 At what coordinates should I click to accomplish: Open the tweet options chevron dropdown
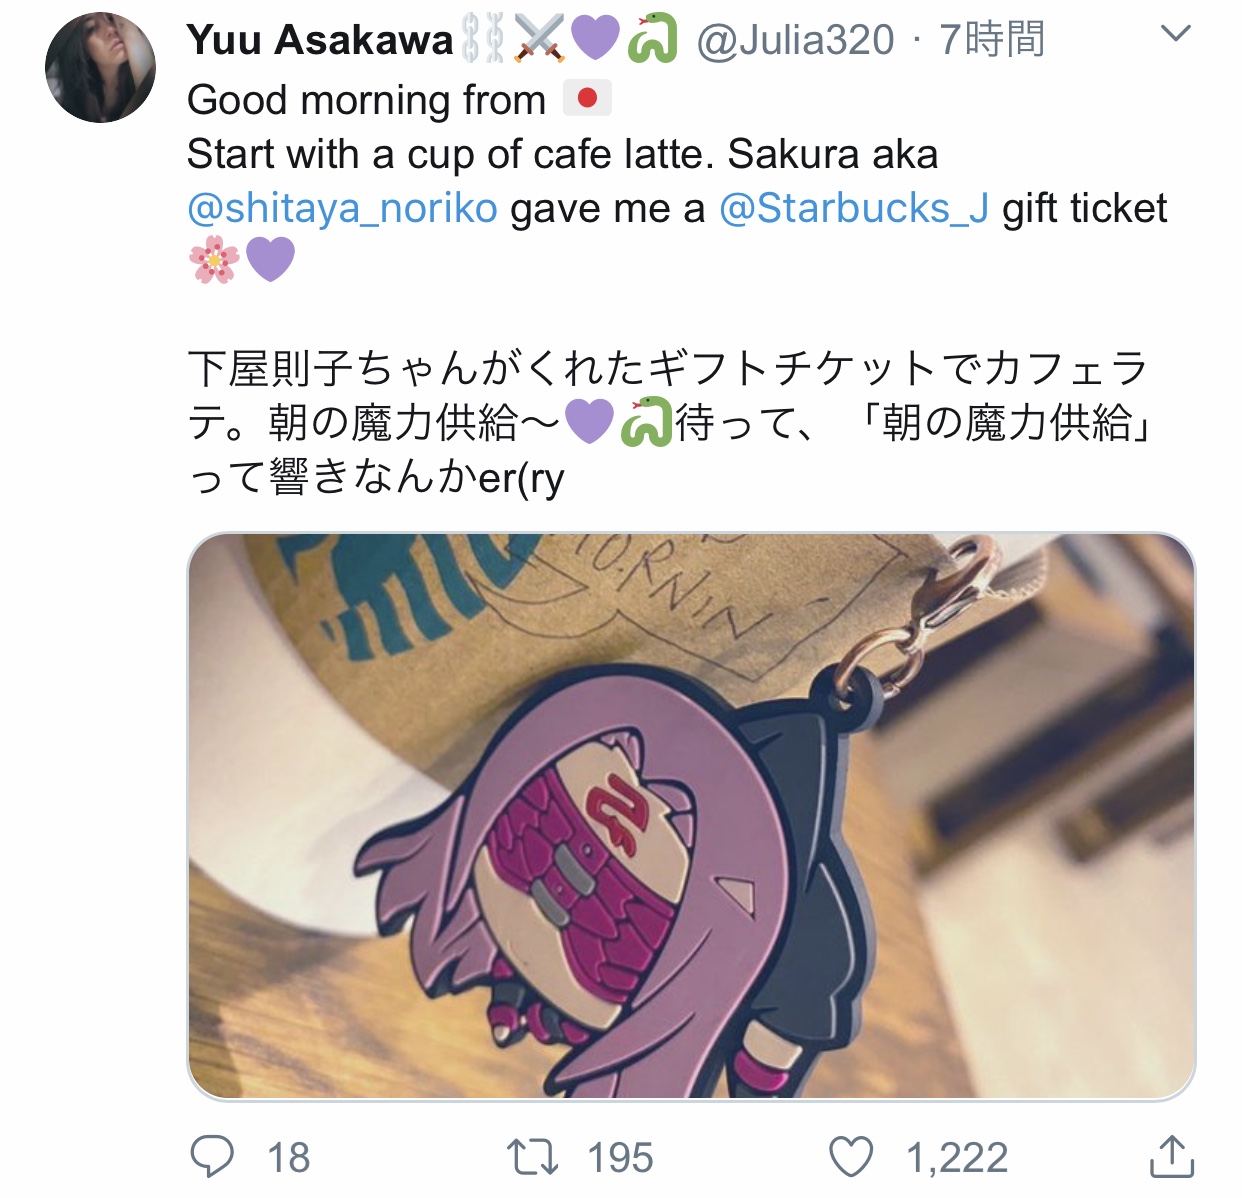tap(1176, 34)
